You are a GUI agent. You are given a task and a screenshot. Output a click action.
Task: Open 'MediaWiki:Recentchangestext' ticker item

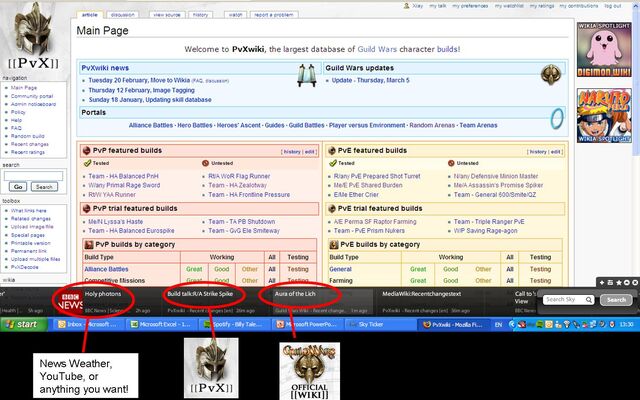point(422,294)
